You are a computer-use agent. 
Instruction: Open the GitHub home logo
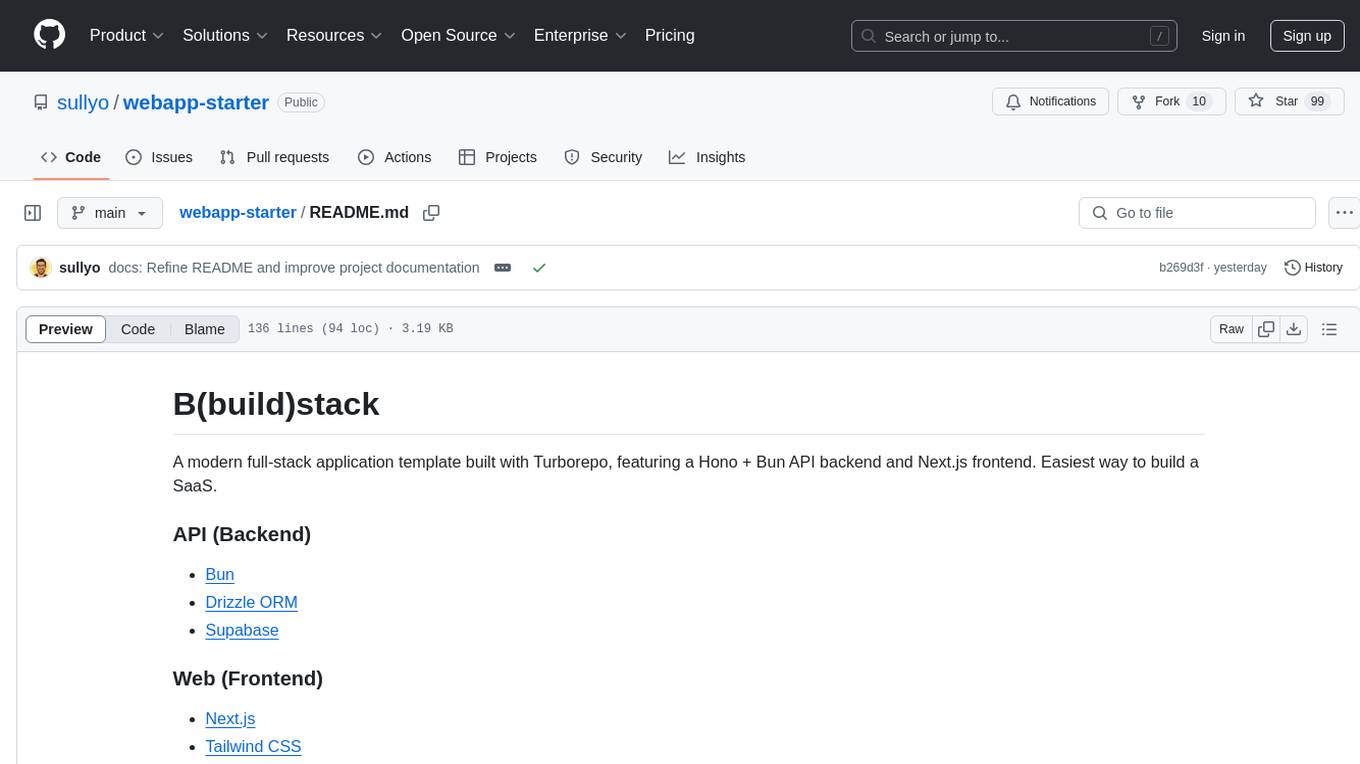point(49,35)
